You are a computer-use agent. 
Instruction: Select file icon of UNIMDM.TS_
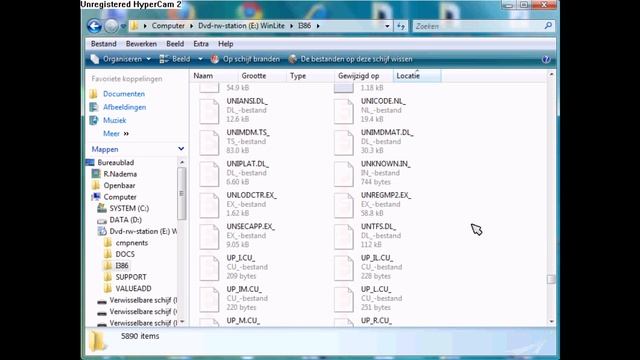click(209, 142)
